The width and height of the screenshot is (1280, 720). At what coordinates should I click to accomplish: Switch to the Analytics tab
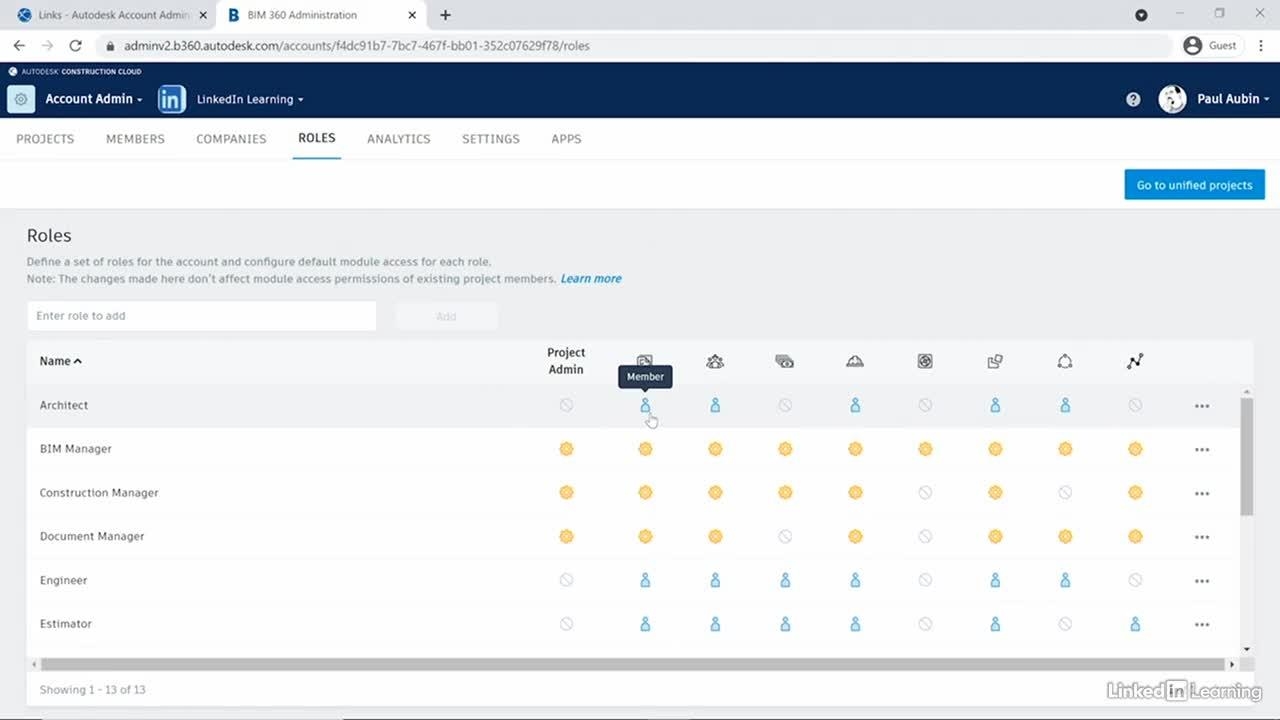click(398, 139)
